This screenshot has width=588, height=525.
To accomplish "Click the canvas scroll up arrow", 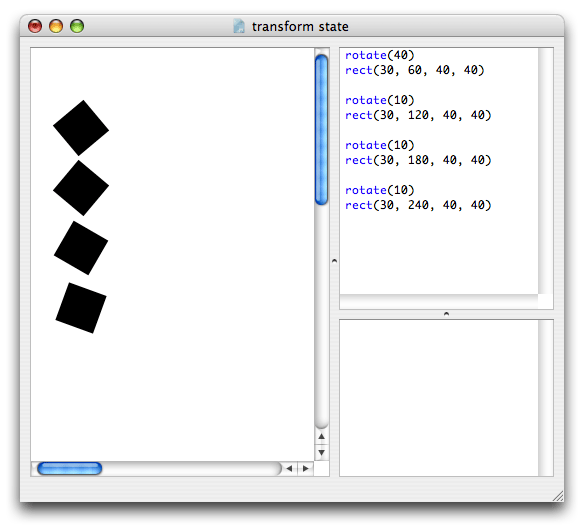I will (321, 436).
